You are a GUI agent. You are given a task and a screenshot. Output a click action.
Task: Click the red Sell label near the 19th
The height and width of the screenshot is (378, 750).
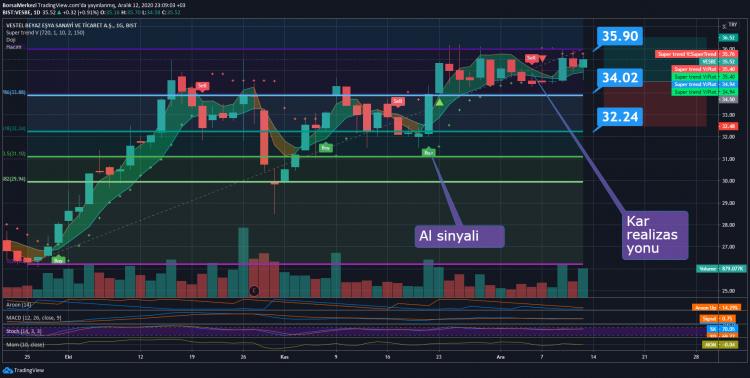tap(202, 86)
